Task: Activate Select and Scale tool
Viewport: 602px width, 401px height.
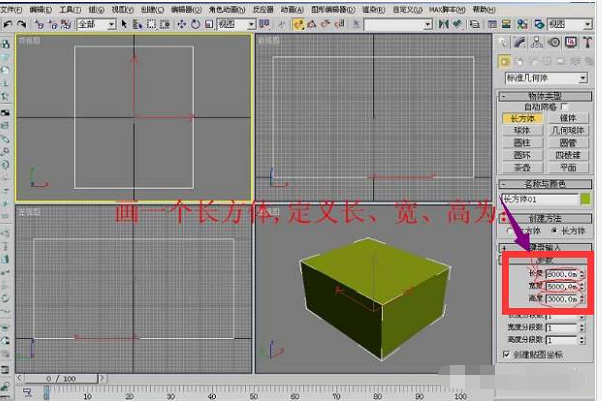Action: 209,24
